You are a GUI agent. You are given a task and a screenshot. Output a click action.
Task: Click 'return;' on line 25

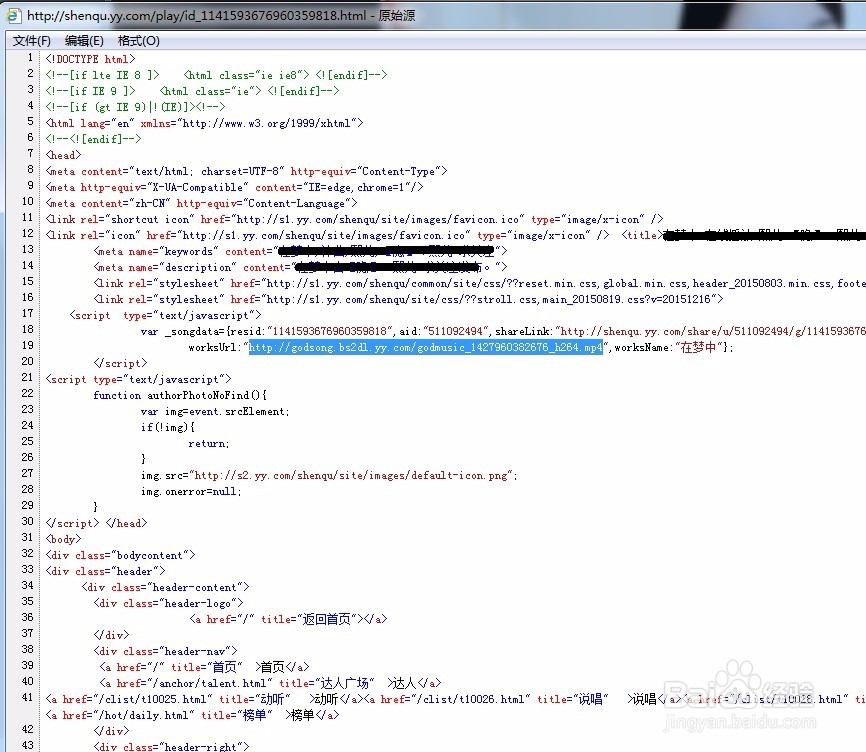pos(209,443)
